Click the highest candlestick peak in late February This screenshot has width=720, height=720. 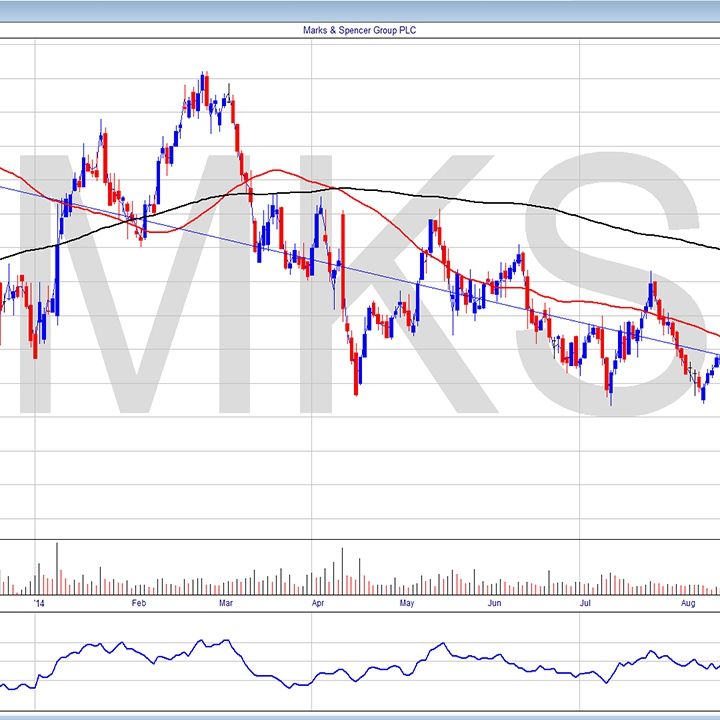204,80
